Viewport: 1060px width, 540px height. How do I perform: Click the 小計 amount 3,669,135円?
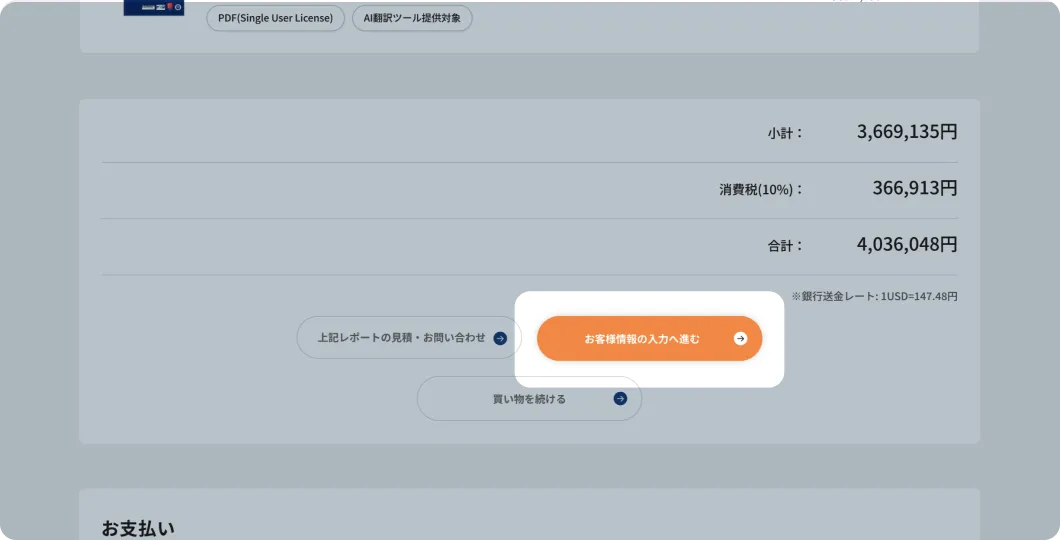[907, 131]
